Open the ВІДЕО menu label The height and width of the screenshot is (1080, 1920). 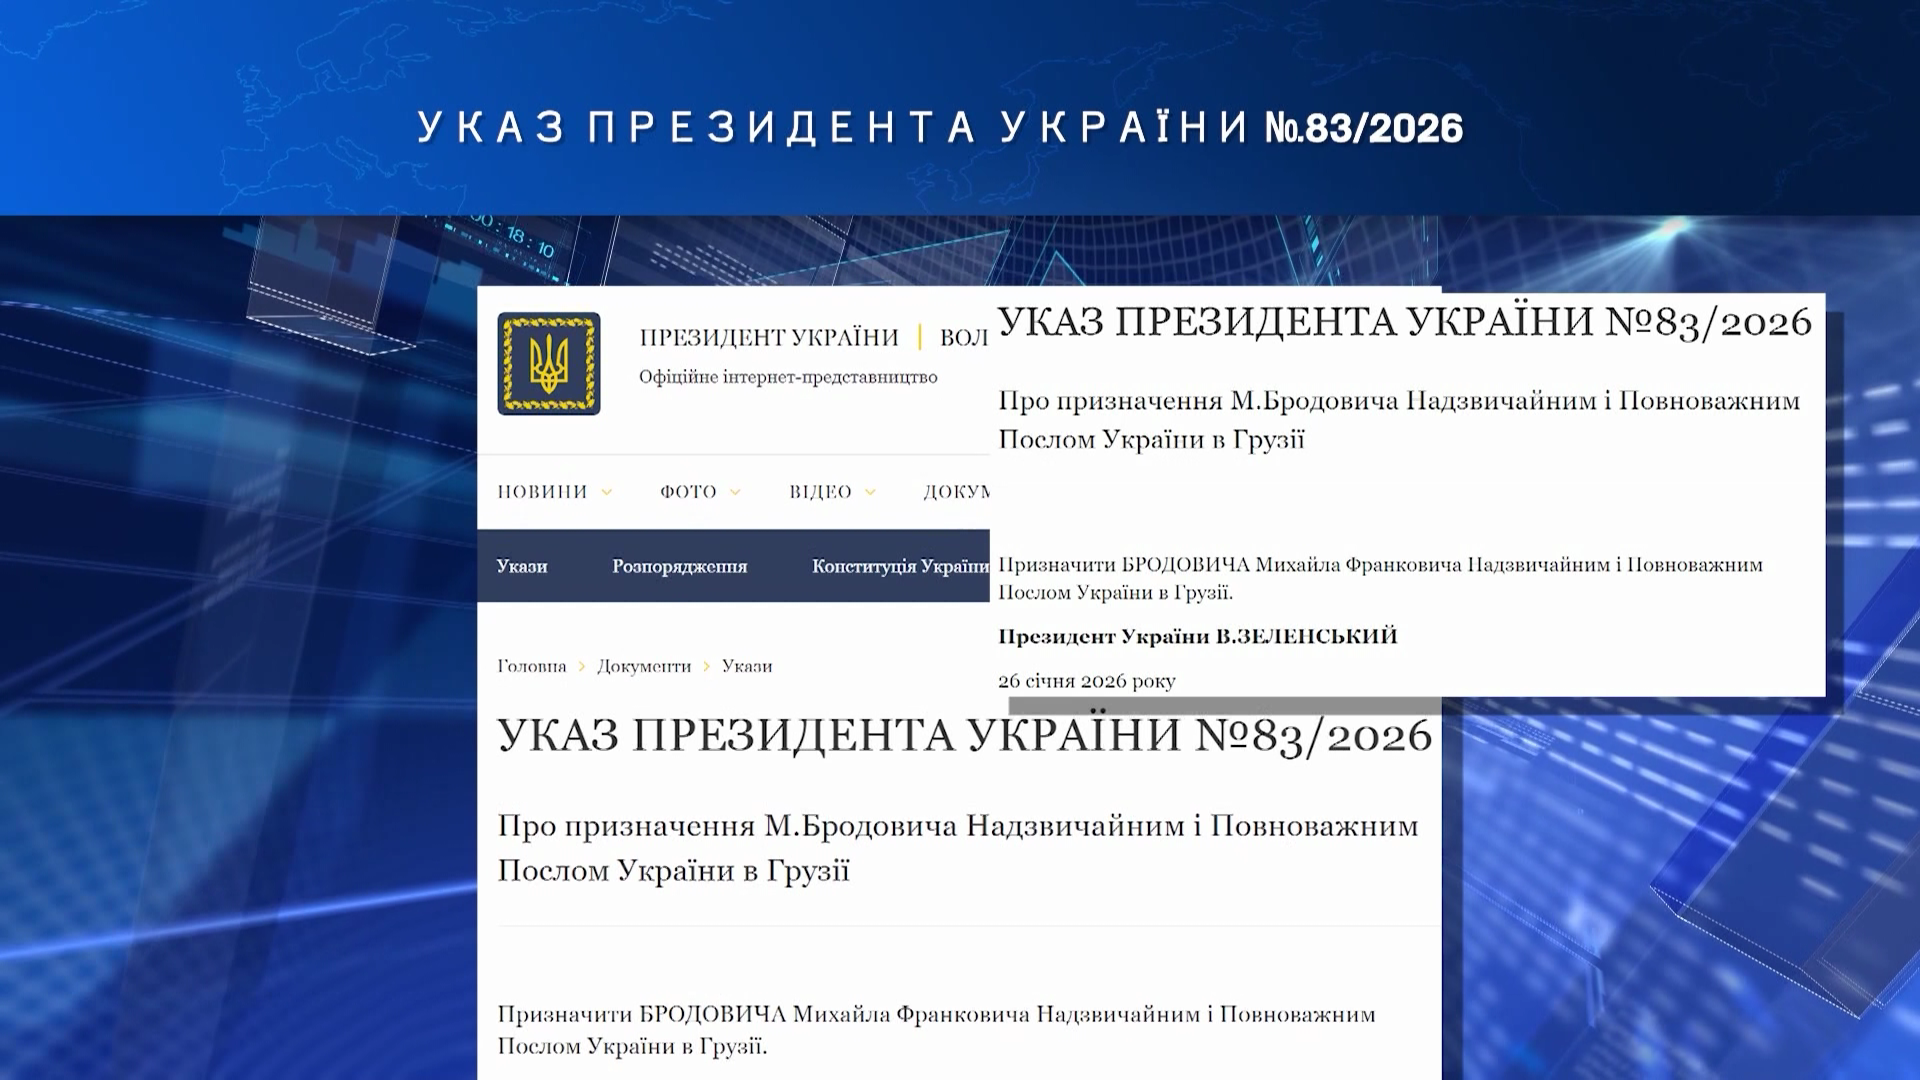820,492
